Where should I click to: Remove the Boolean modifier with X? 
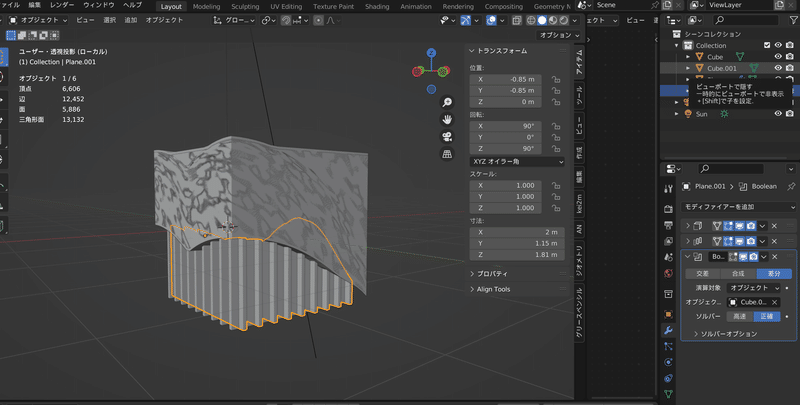click(774, 257)
